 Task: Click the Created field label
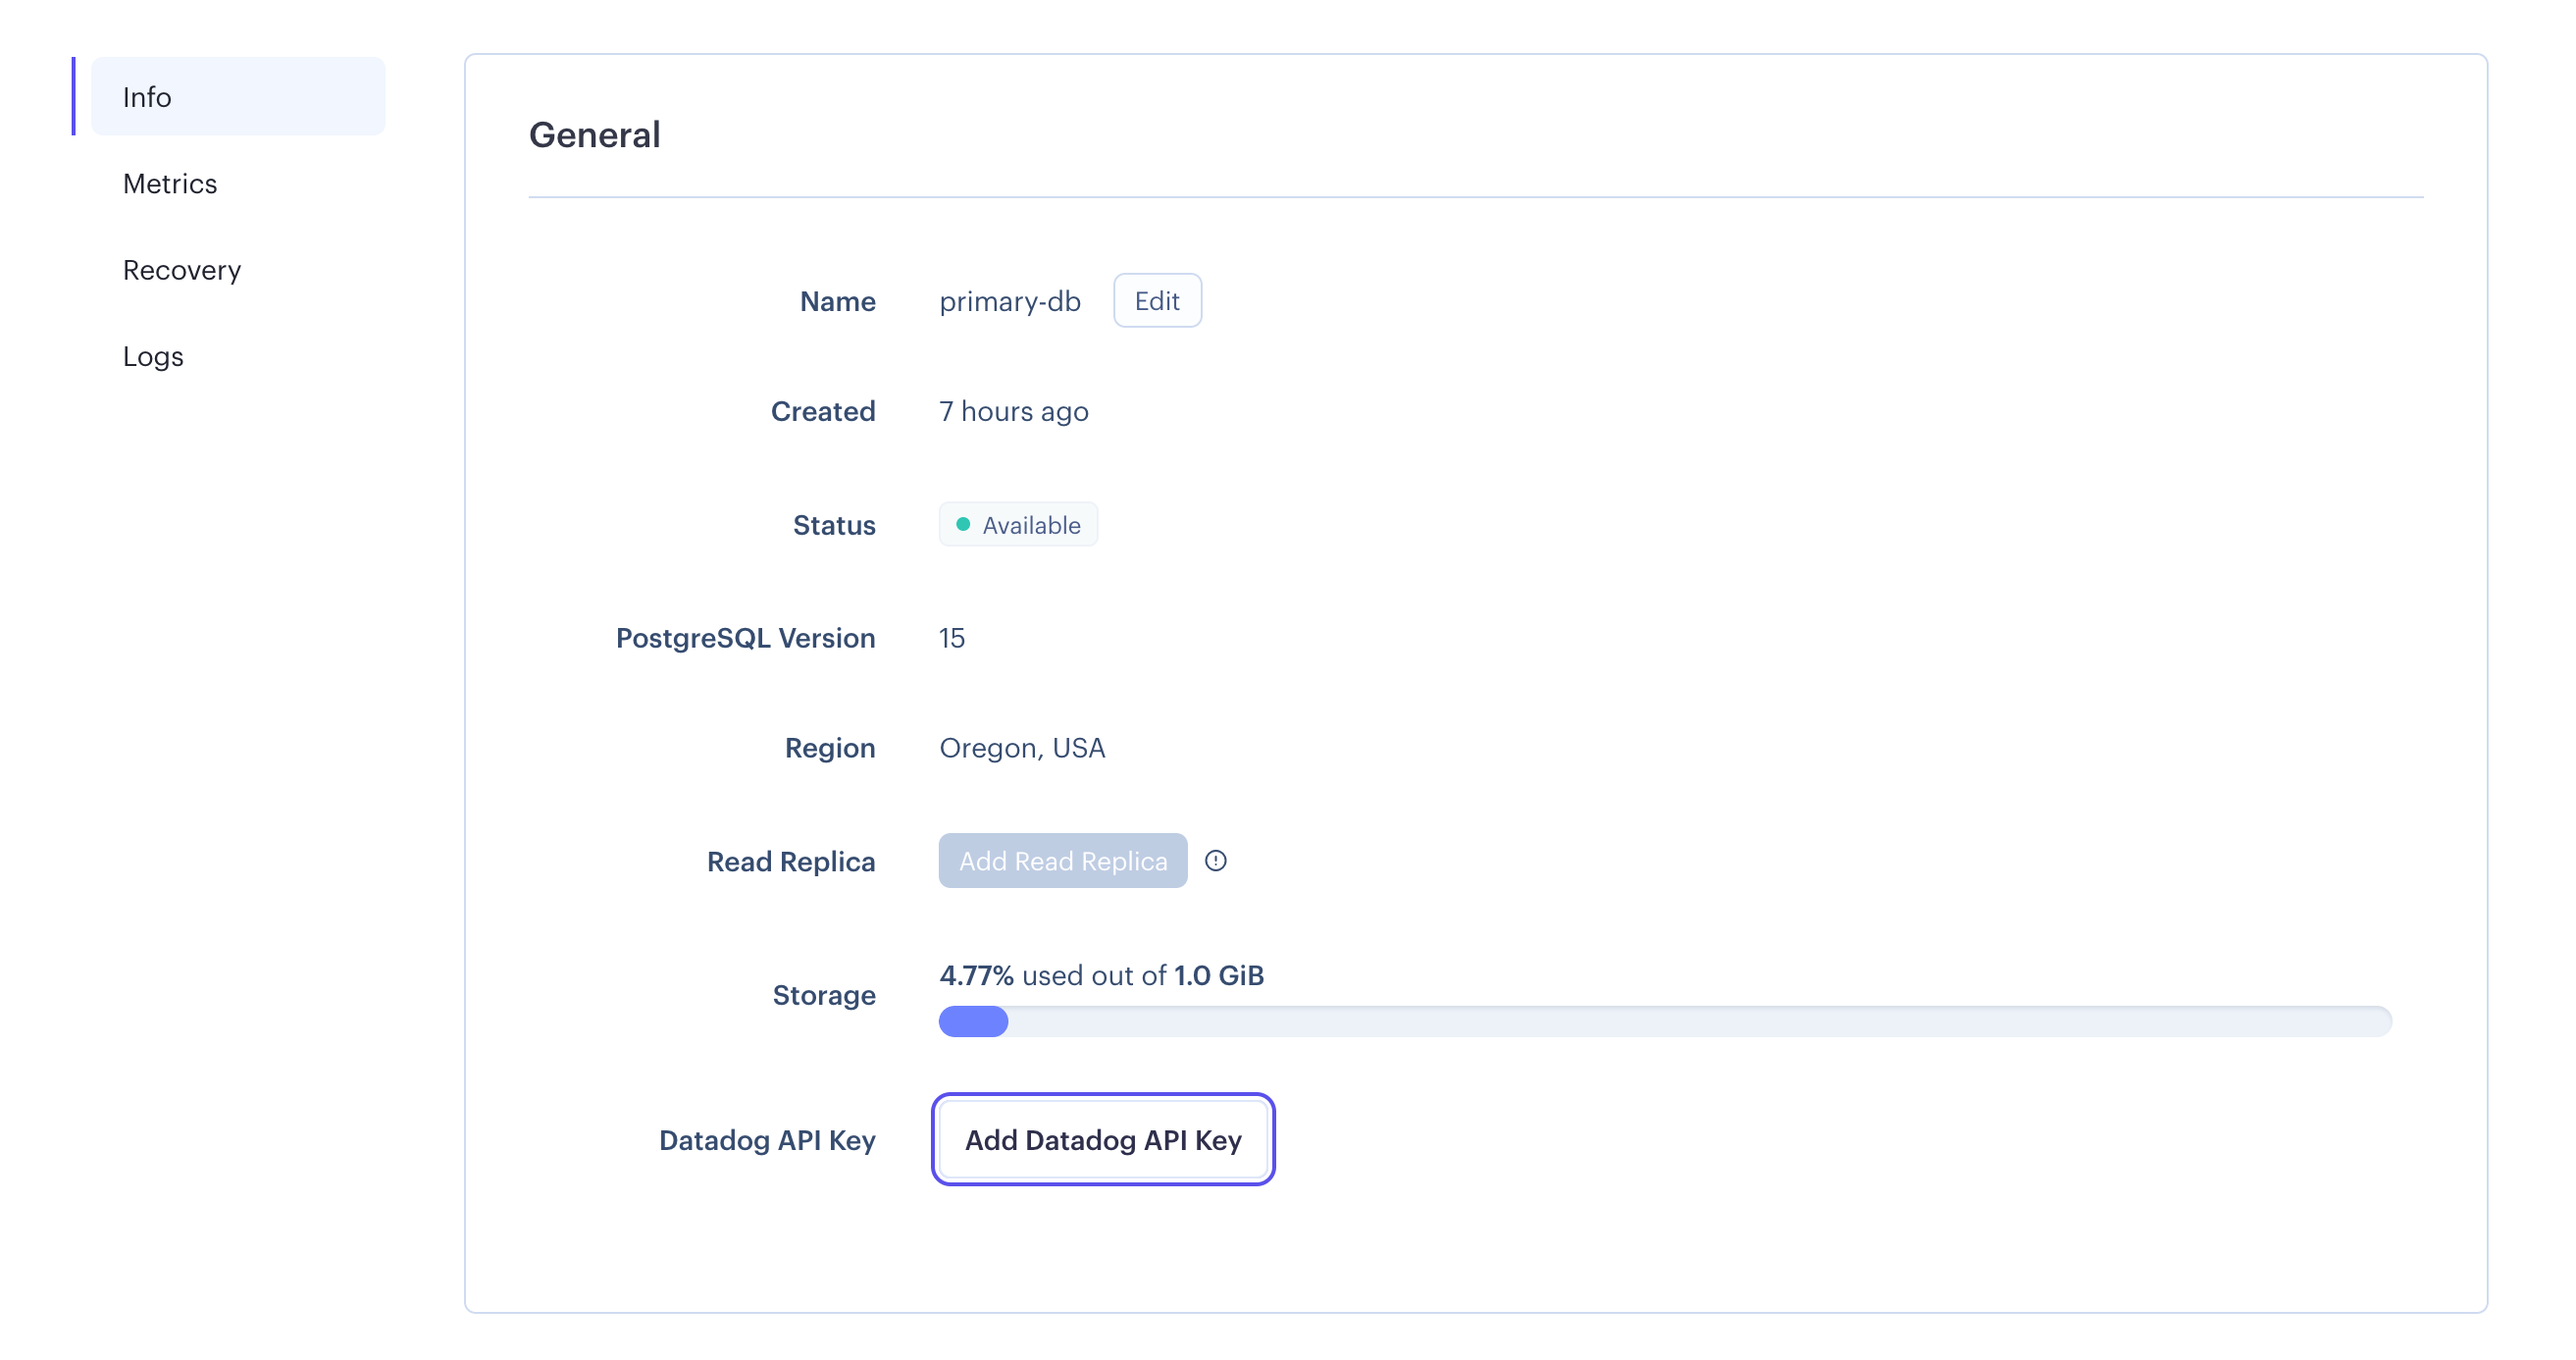point(822,411)
